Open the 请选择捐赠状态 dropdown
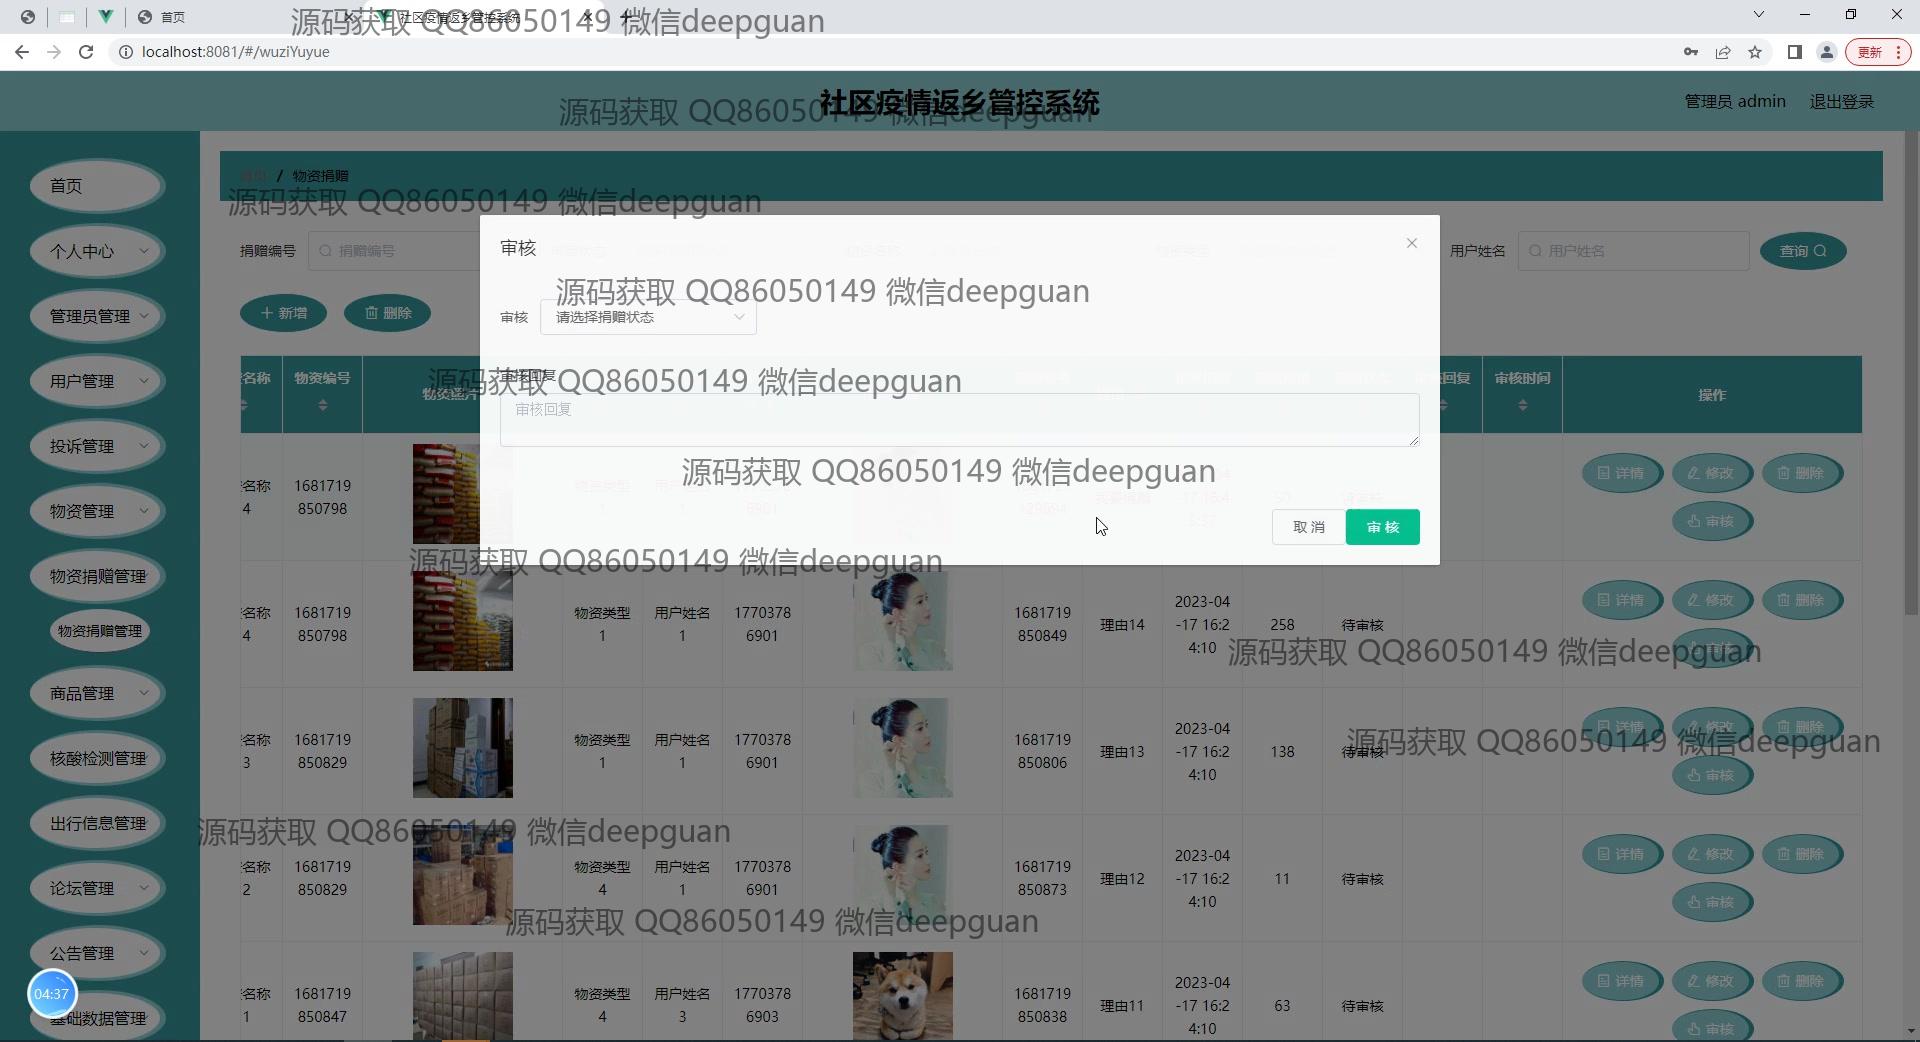The image size is (1920, 1042). click(648, 317)
